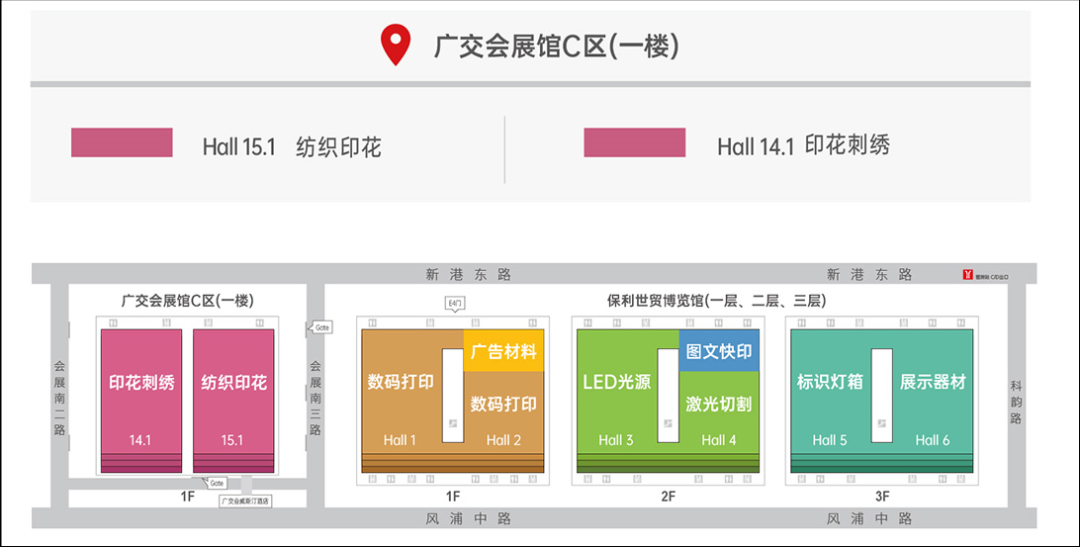
Task: Click the 会展南三路 road label
Action: [315, 398]
